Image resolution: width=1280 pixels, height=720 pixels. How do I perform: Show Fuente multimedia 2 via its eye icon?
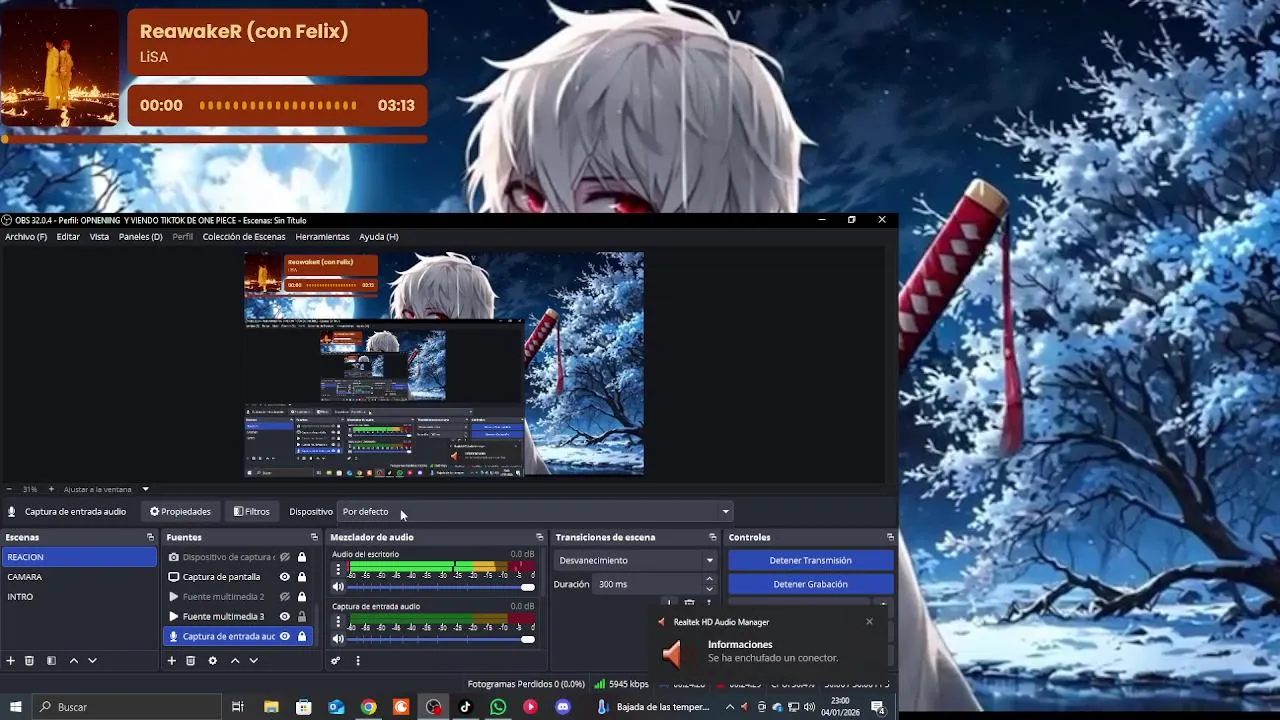[x=285, y=597]
